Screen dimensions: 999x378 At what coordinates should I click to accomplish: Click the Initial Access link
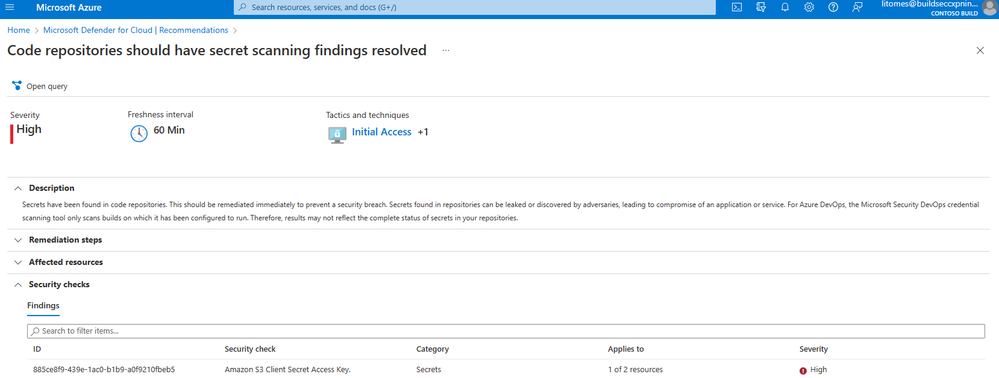382,132
